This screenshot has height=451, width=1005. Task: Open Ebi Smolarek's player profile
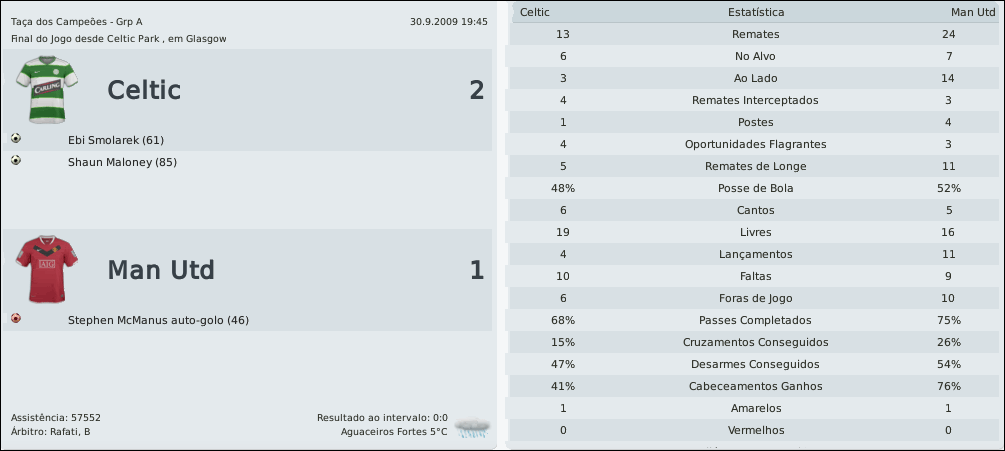point(115,140)
